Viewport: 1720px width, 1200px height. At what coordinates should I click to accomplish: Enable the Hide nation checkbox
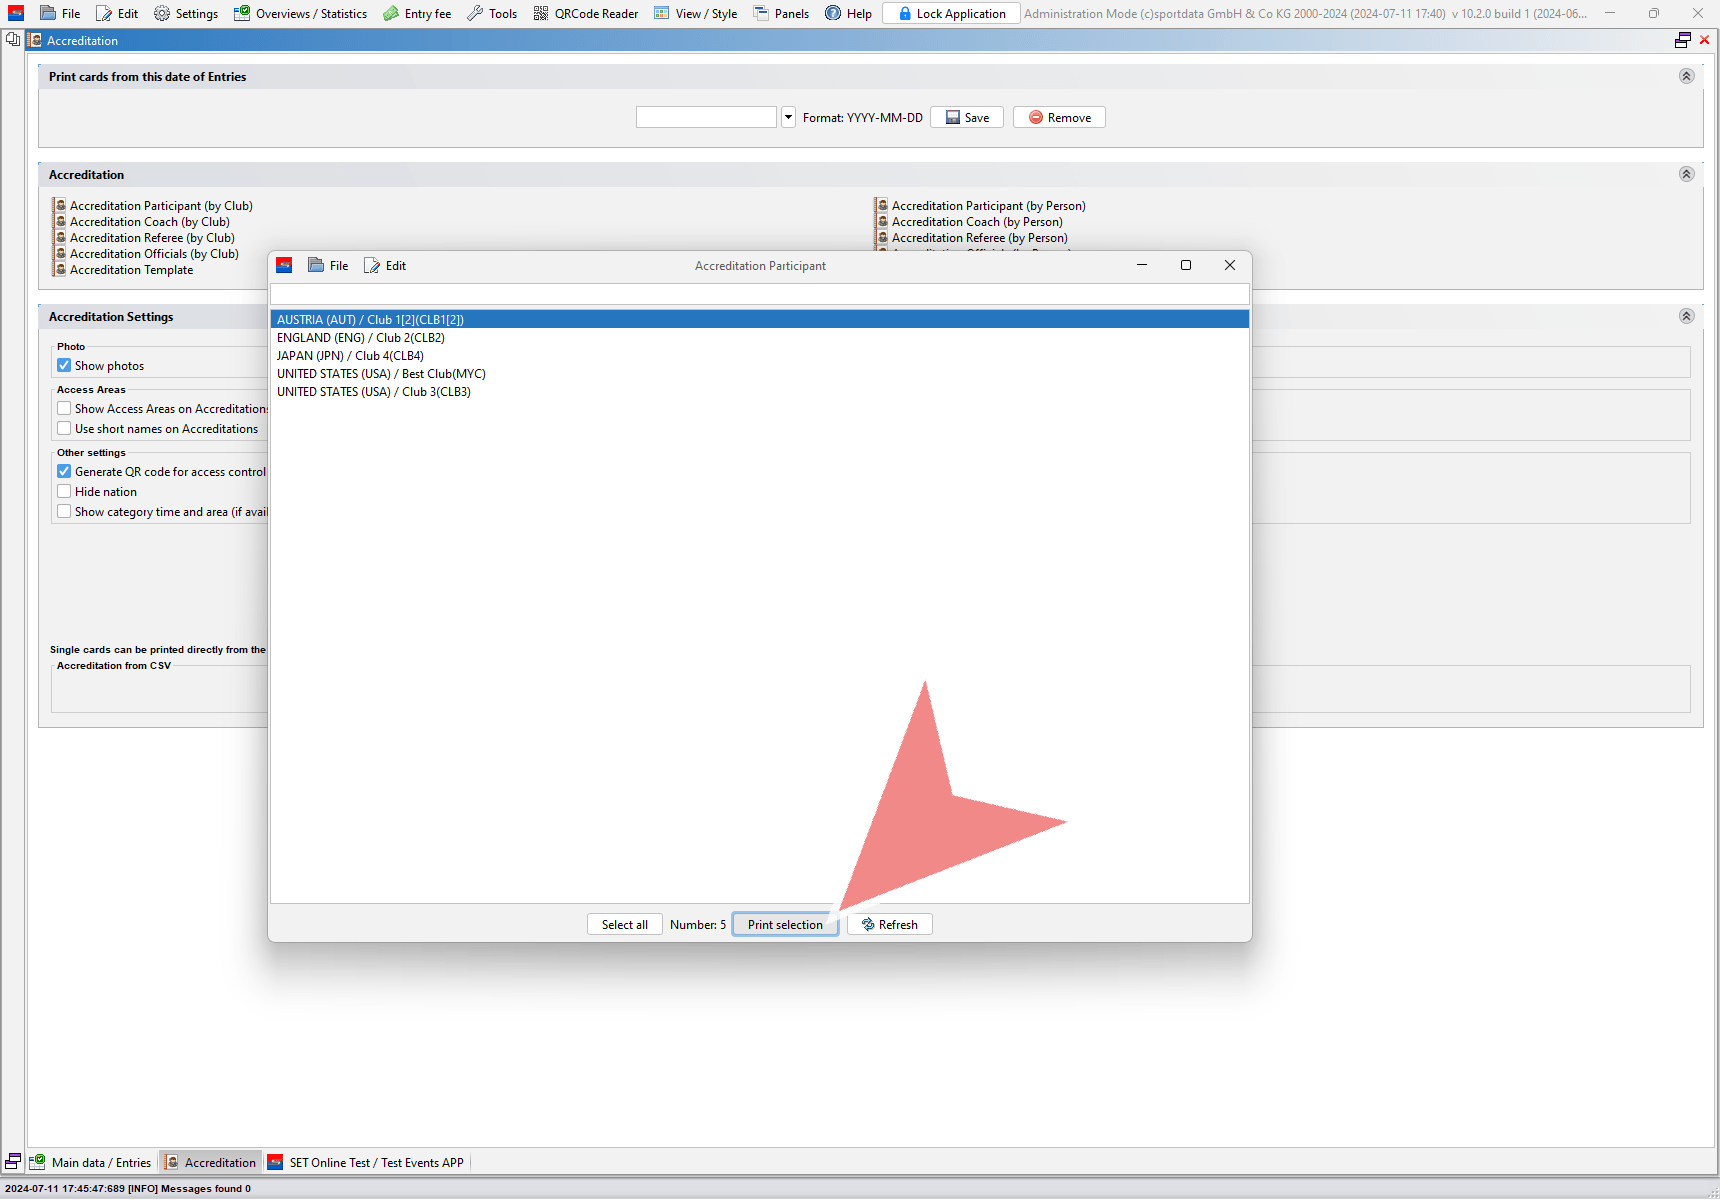point(64,492)
